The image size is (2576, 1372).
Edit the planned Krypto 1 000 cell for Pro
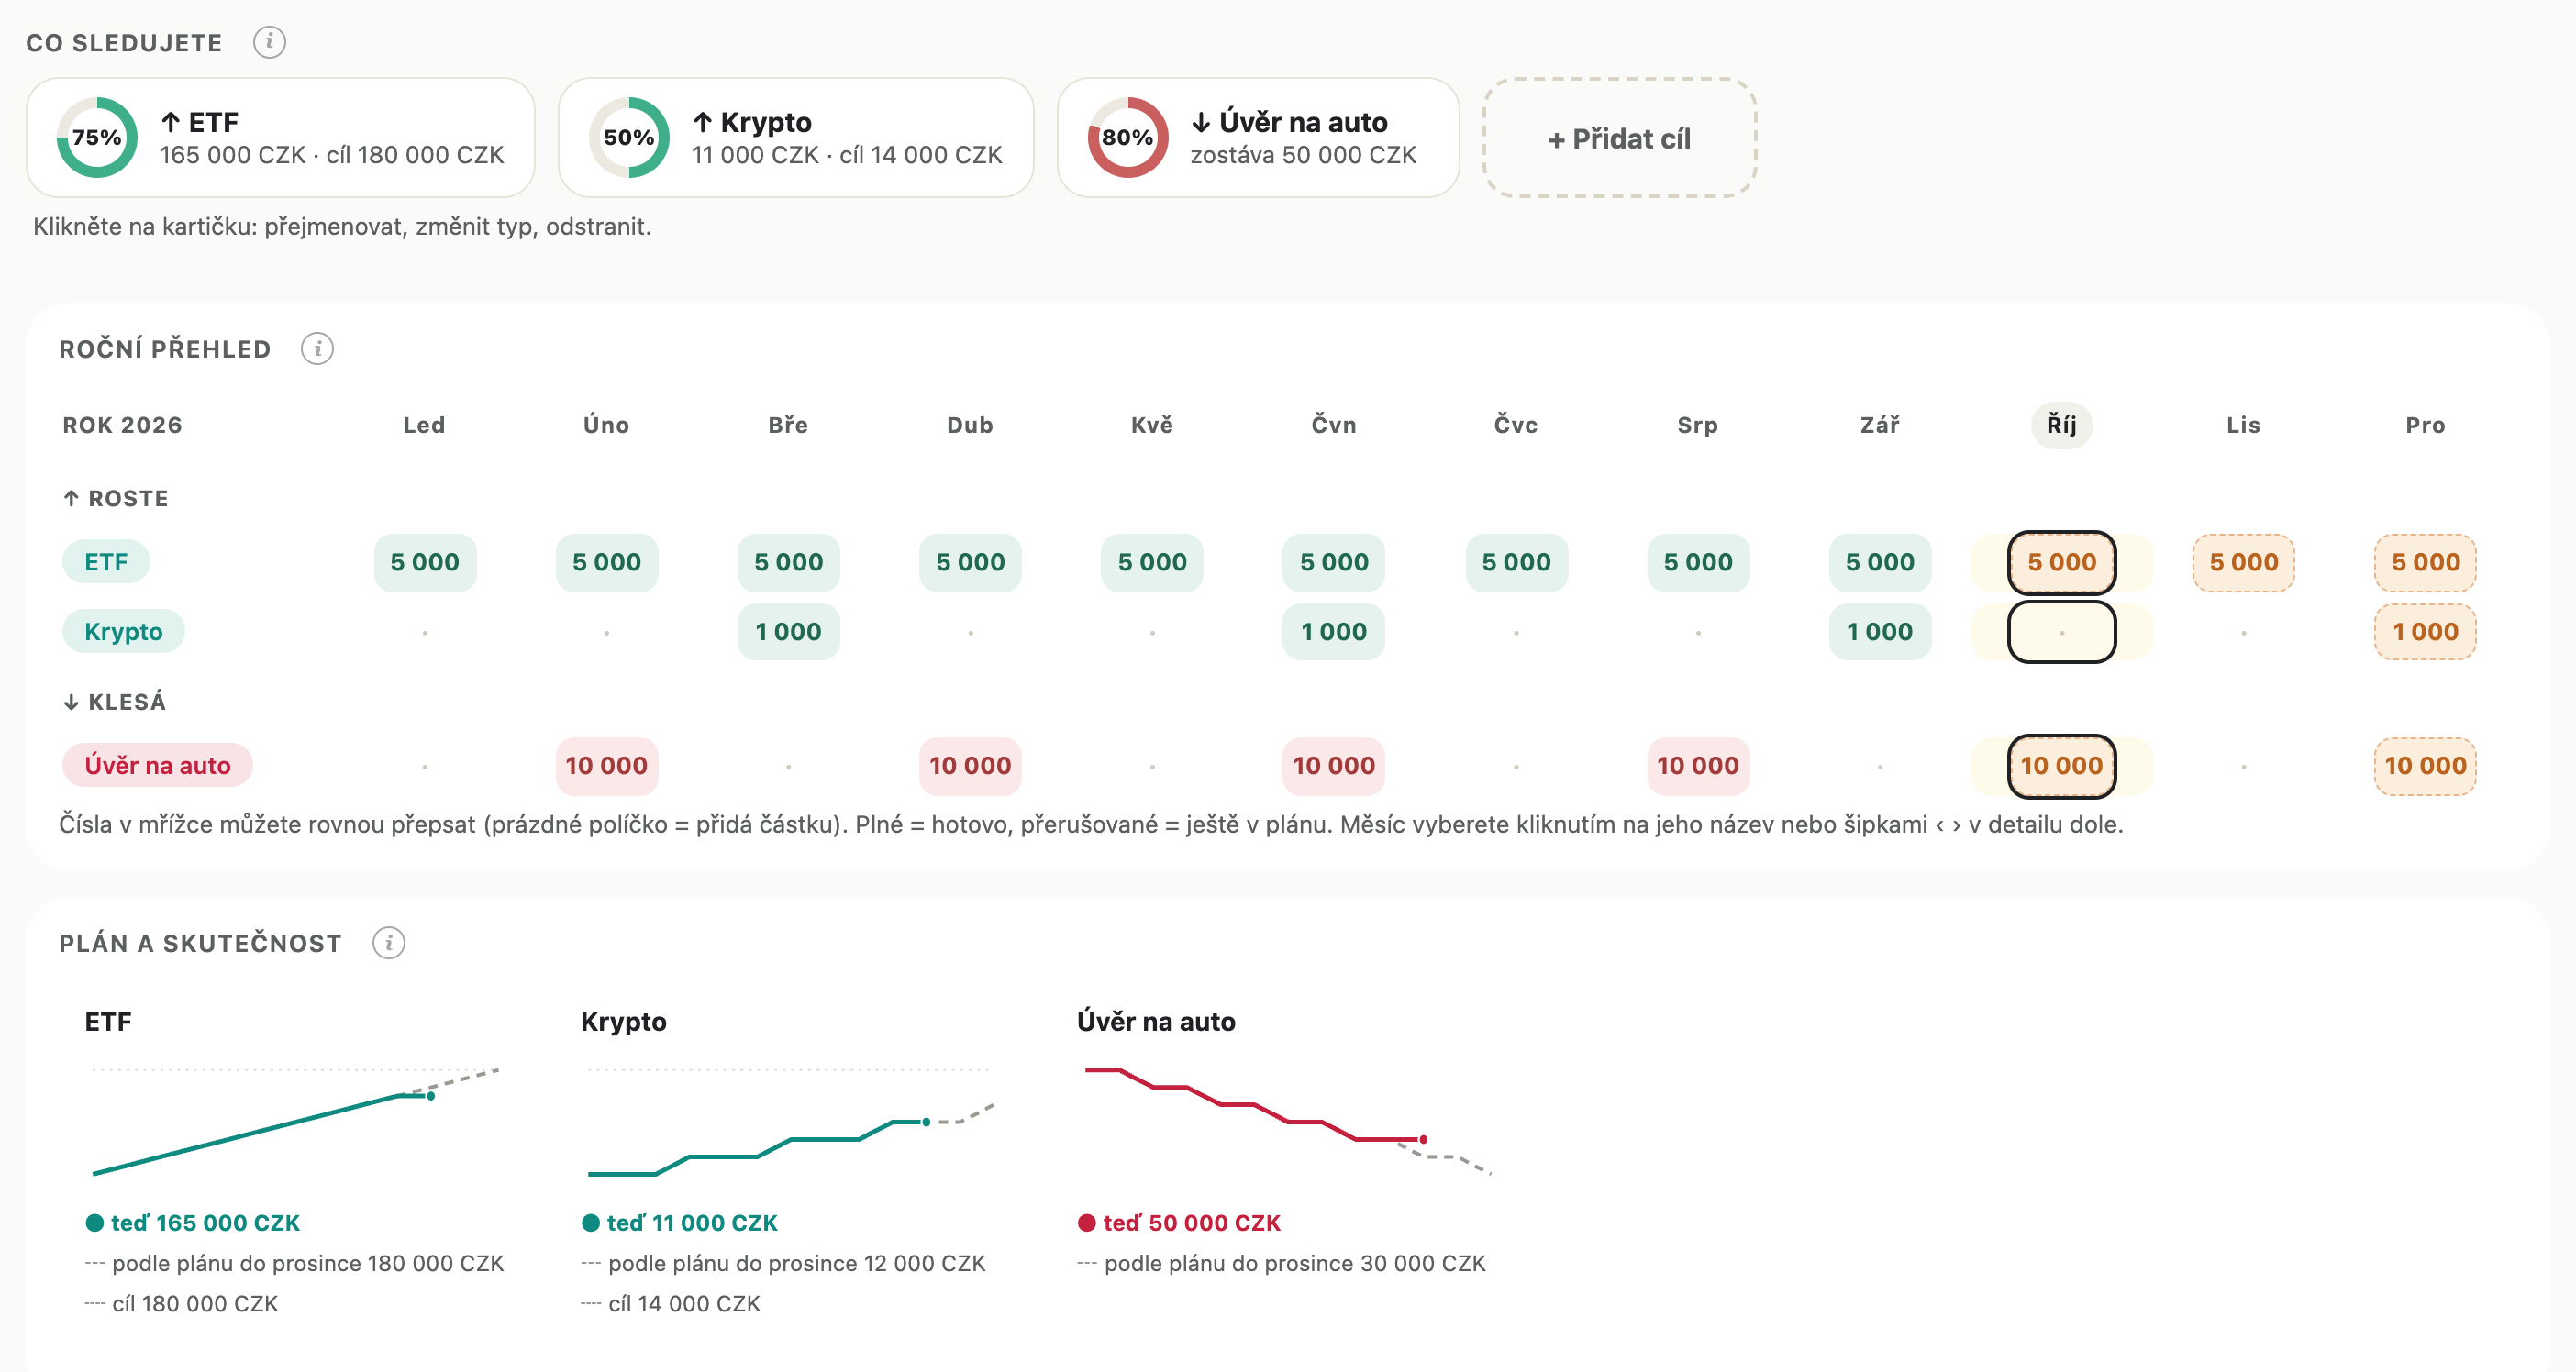2426,632
